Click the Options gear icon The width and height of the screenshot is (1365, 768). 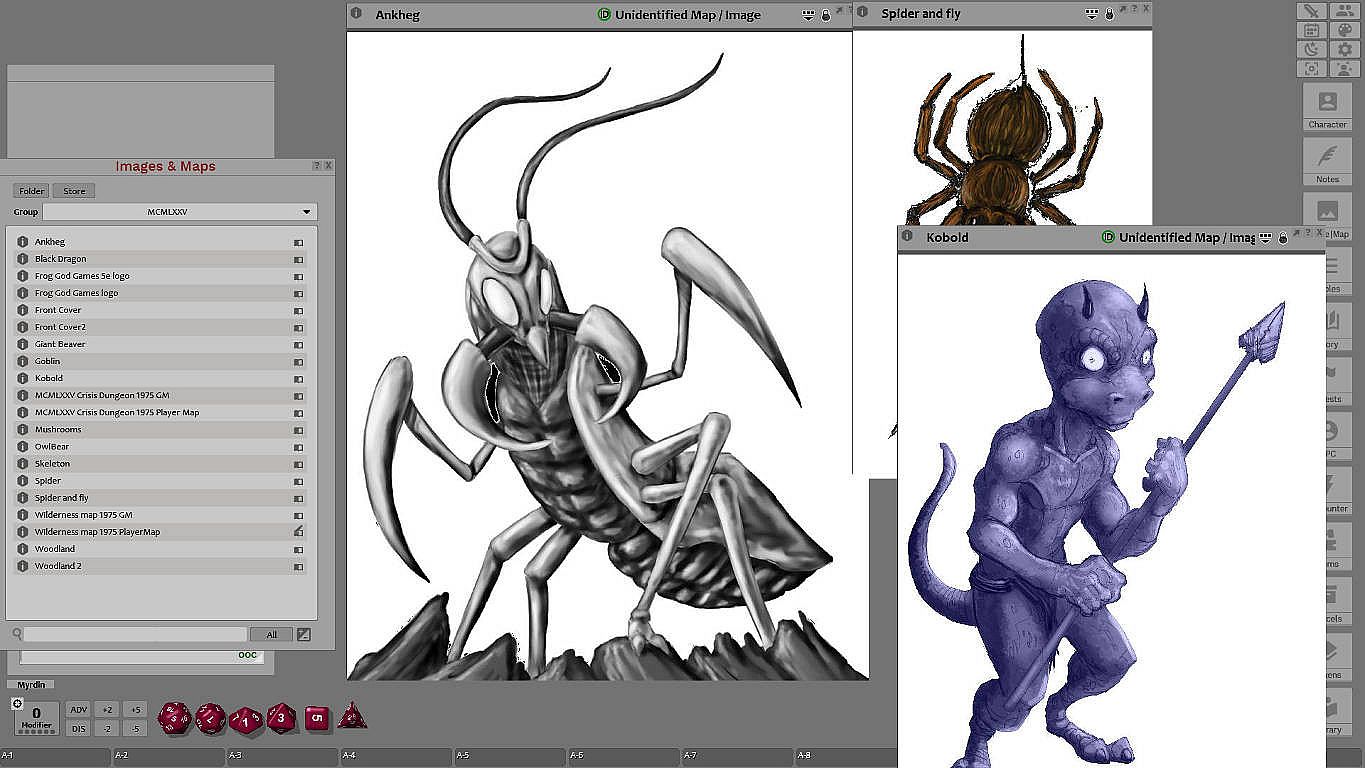coord(1344,49)
